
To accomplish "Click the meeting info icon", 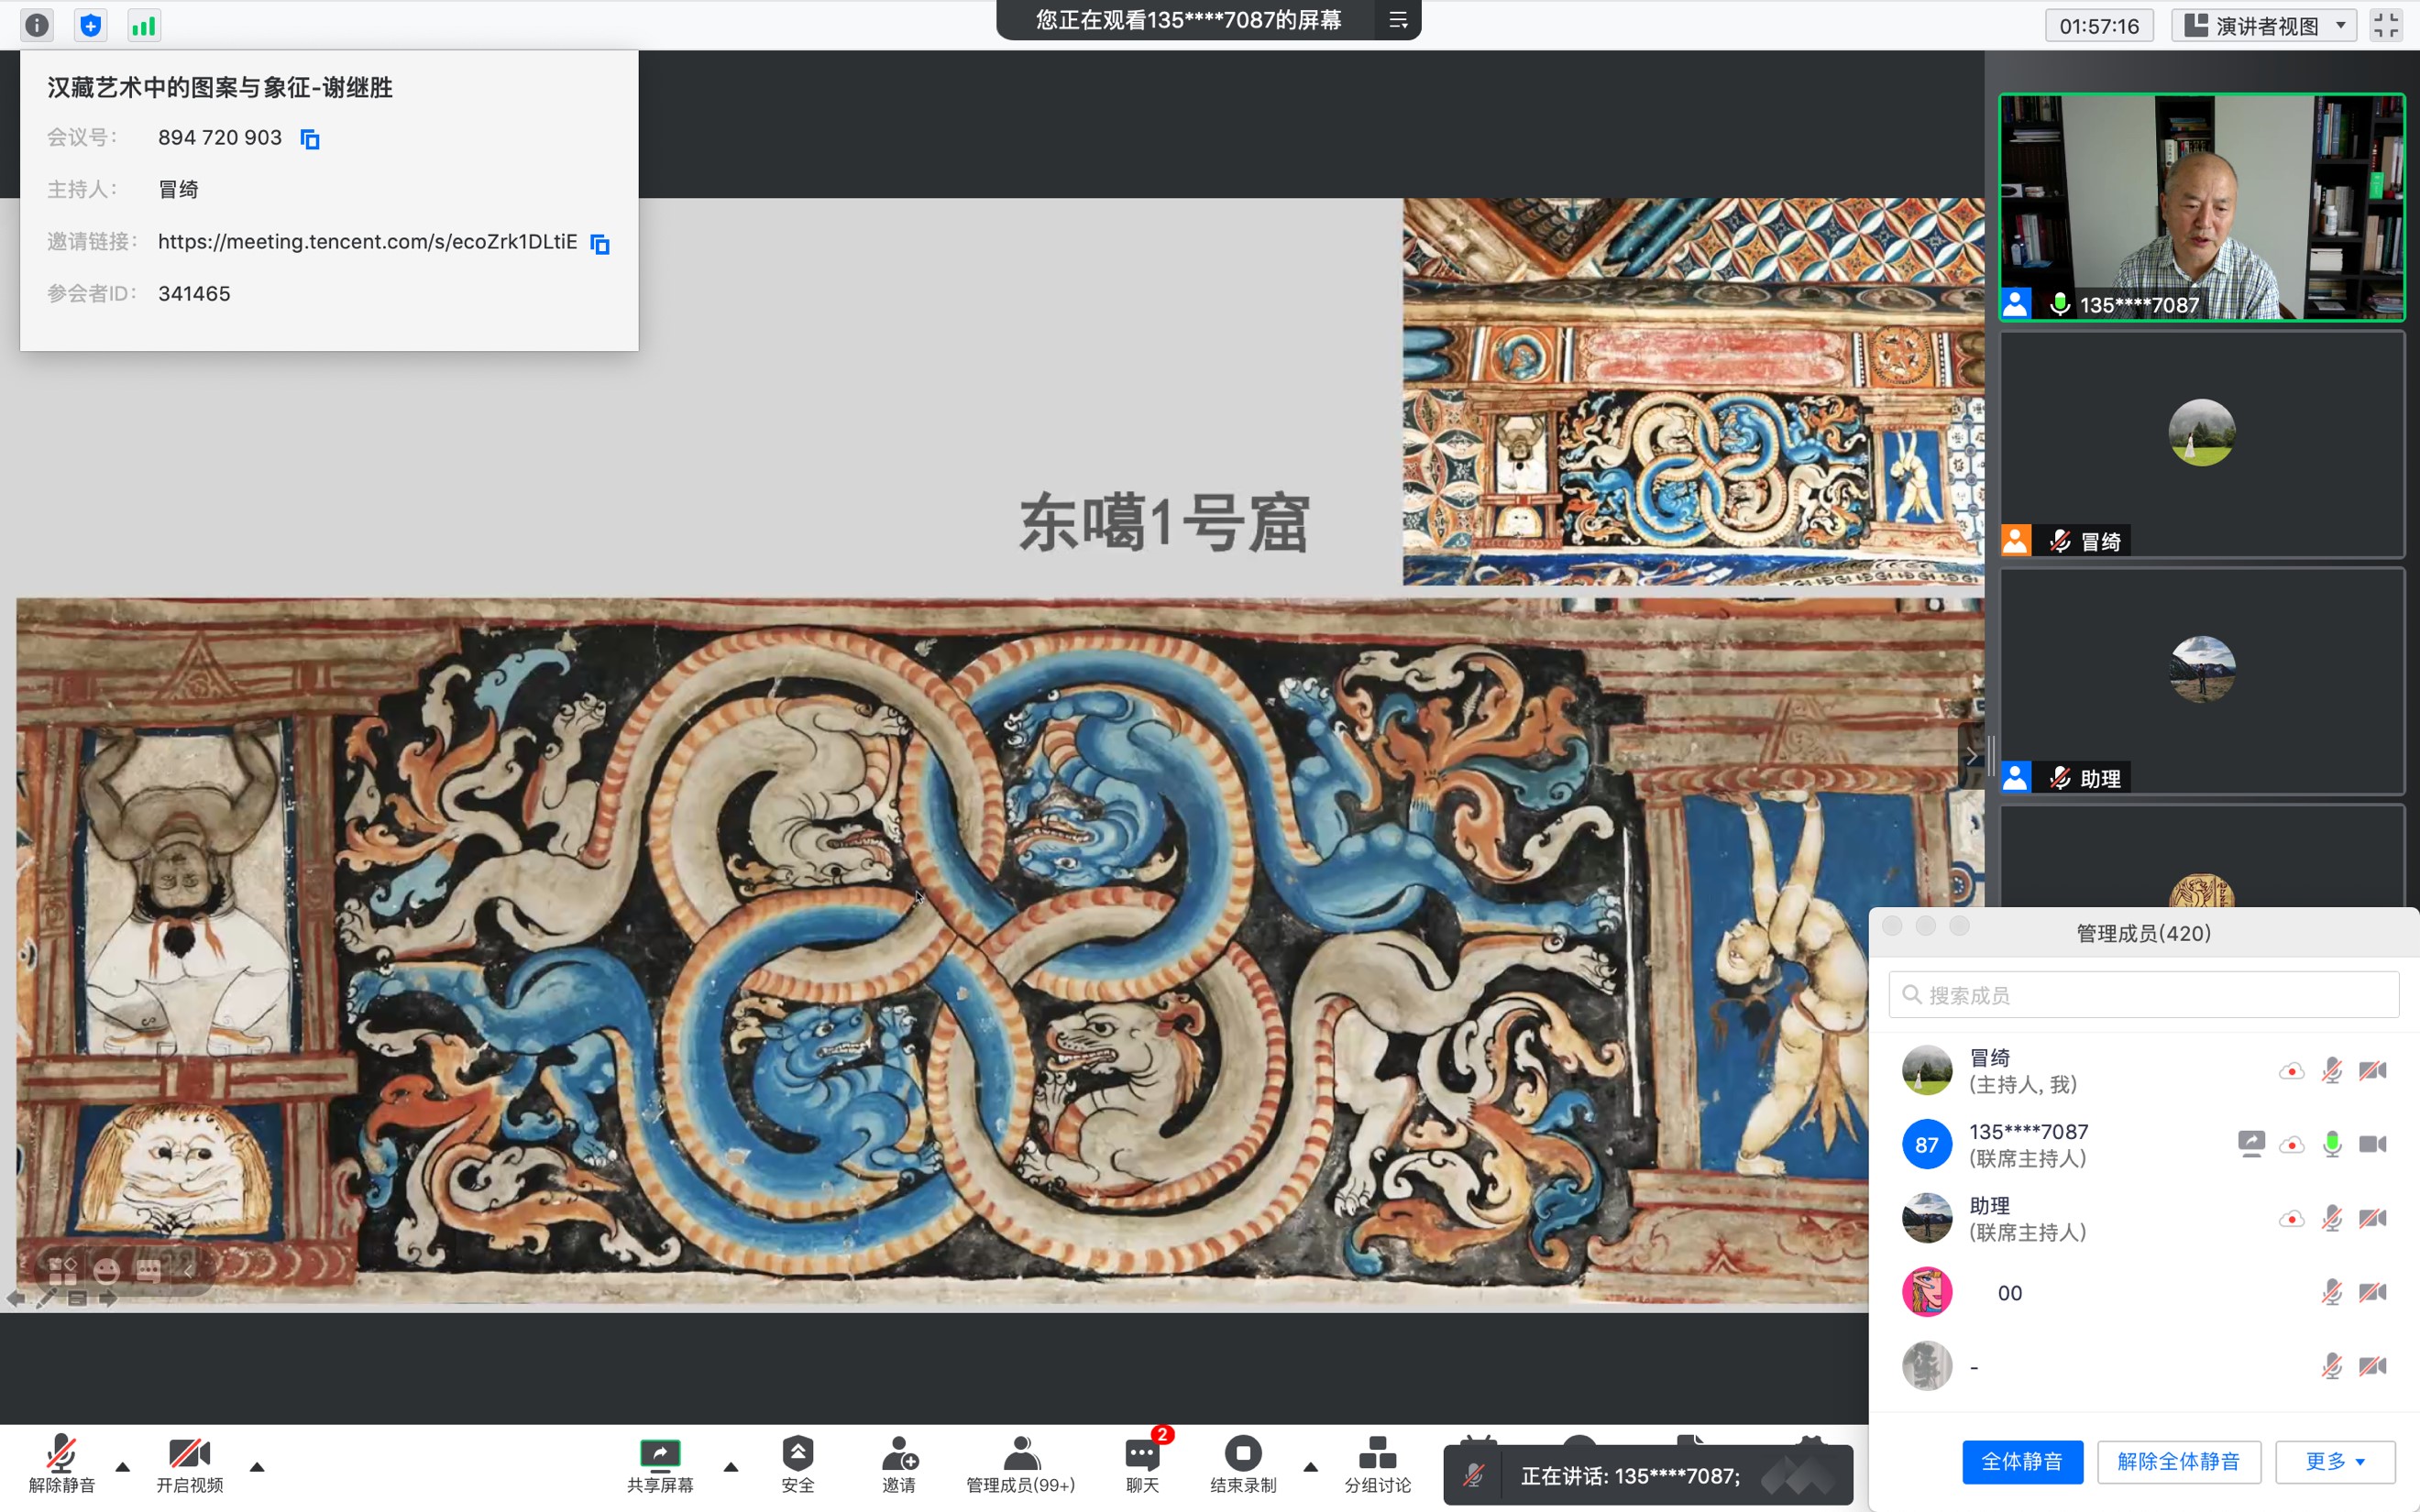I will pyautogui.click(x=37, y=25).
